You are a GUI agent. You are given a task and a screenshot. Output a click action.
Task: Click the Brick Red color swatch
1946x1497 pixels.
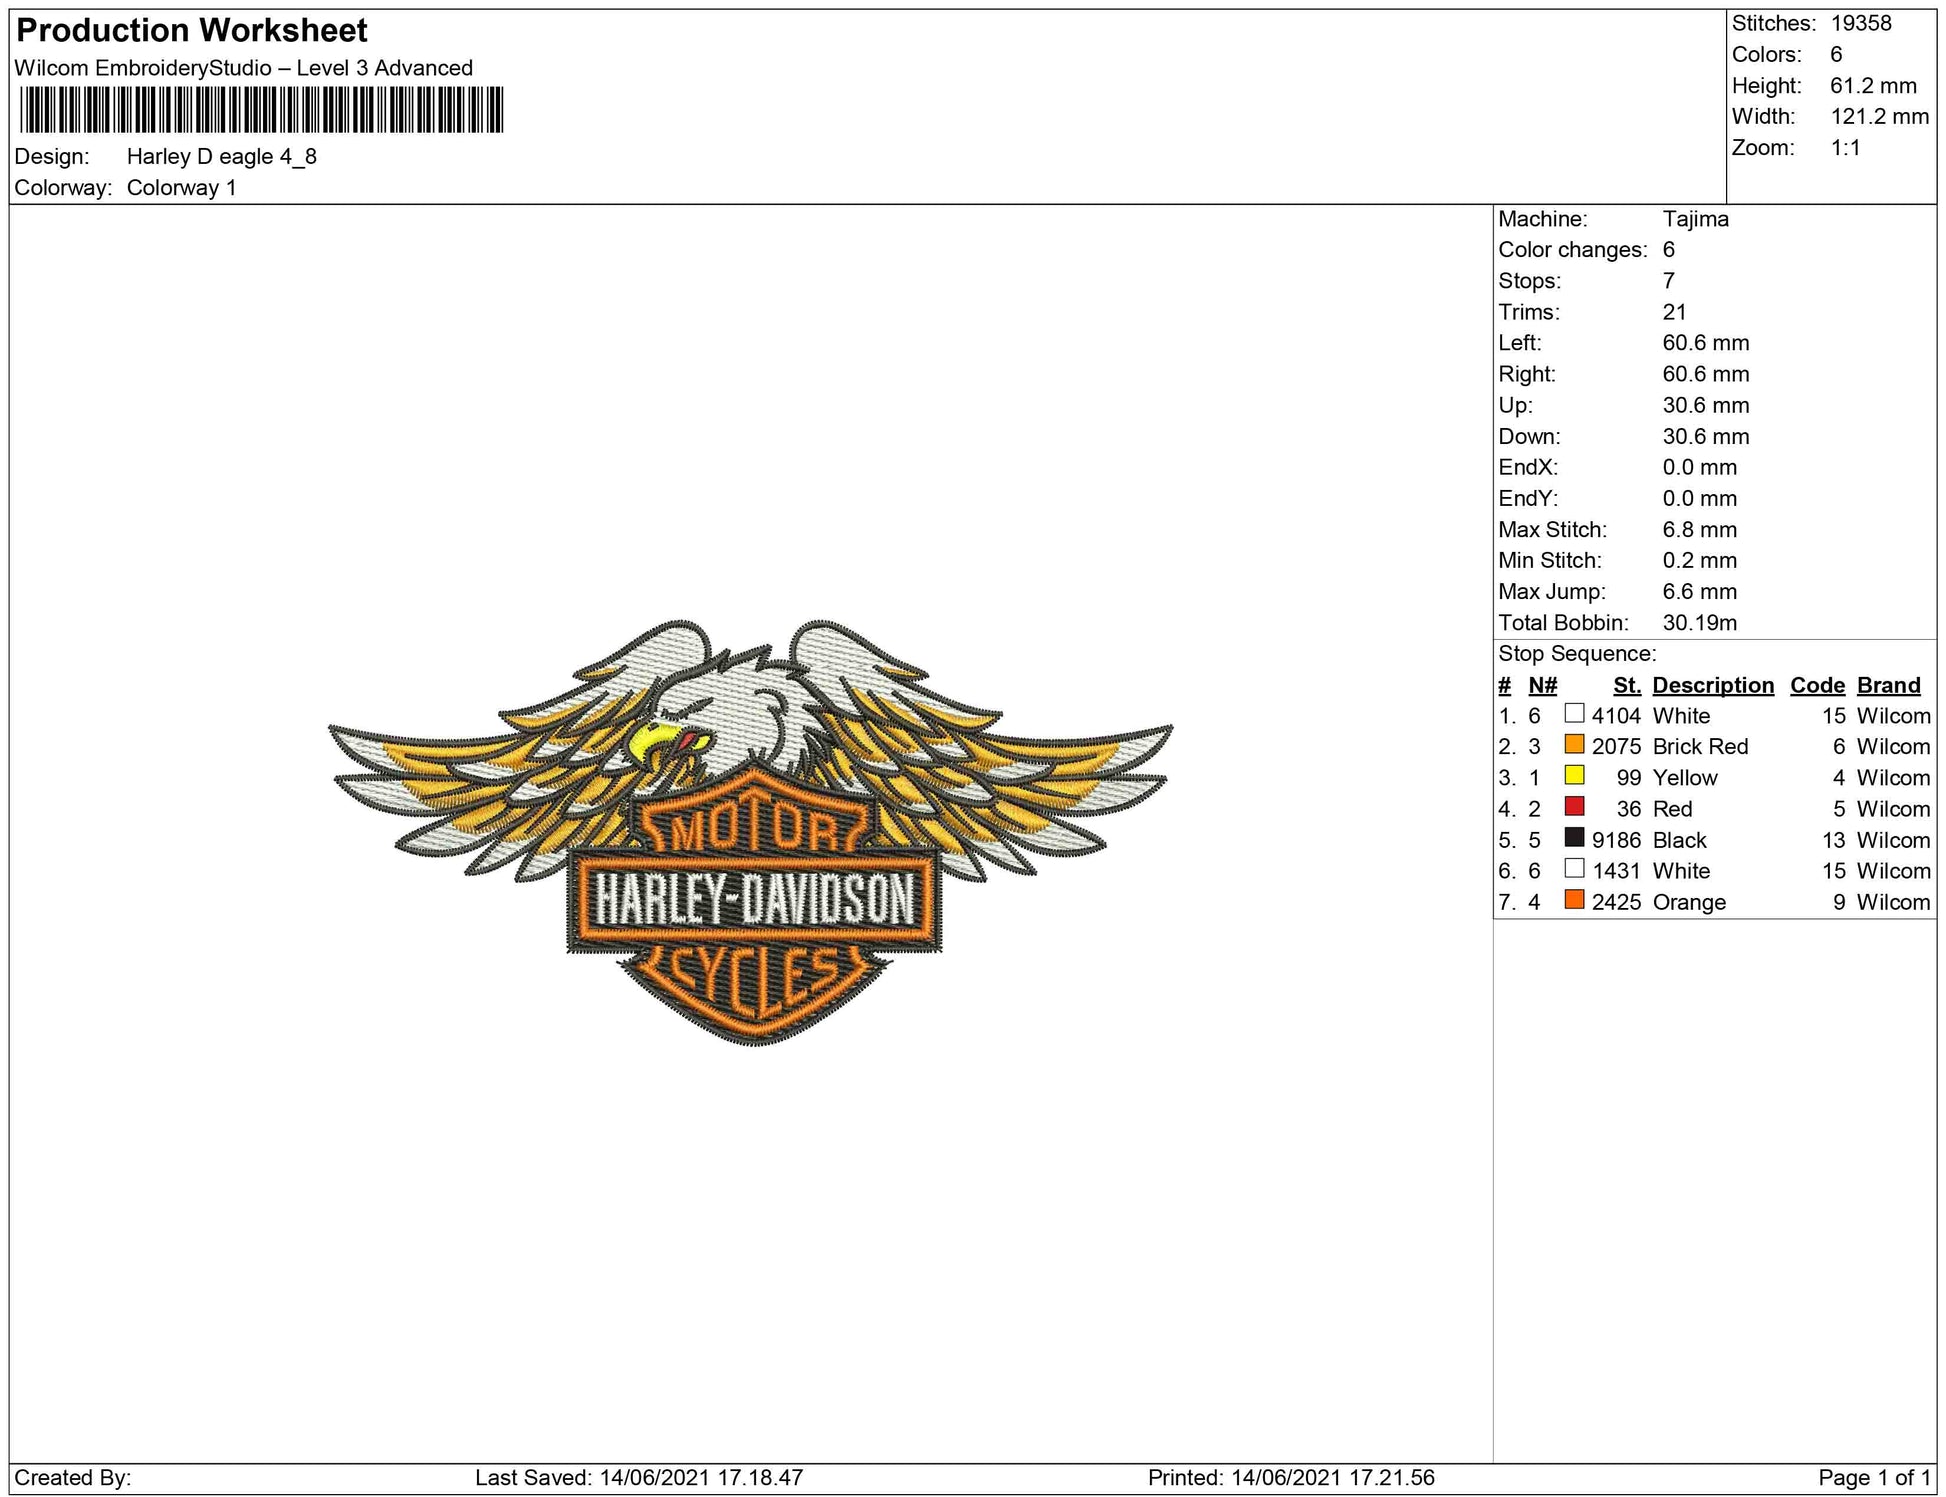coord(1574,745)
